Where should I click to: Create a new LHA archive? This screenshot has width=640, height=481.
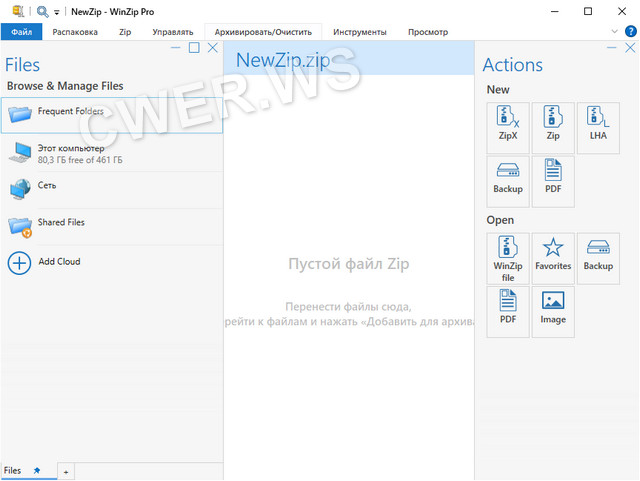(x=598, y=127)
